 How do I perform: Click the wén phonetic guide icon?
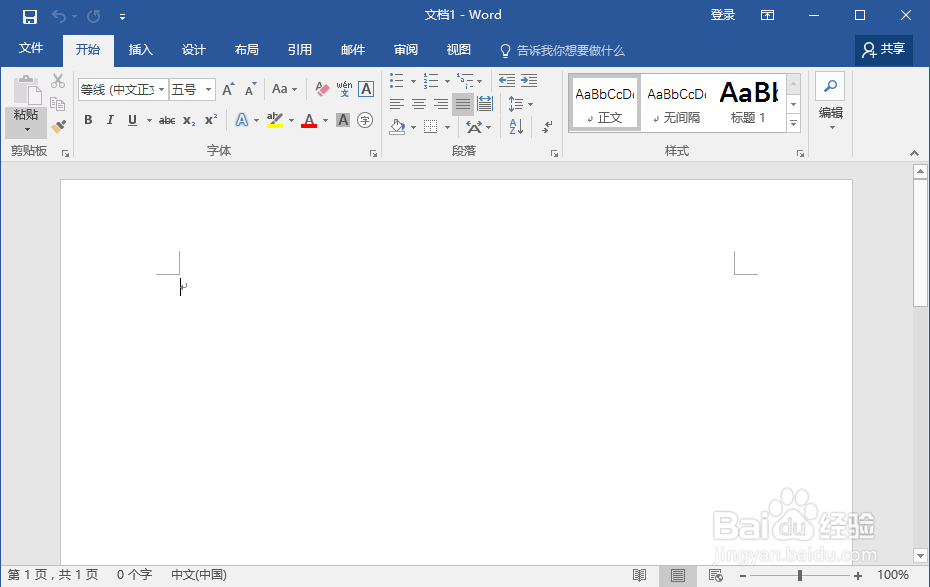click(x=344, y=90)
